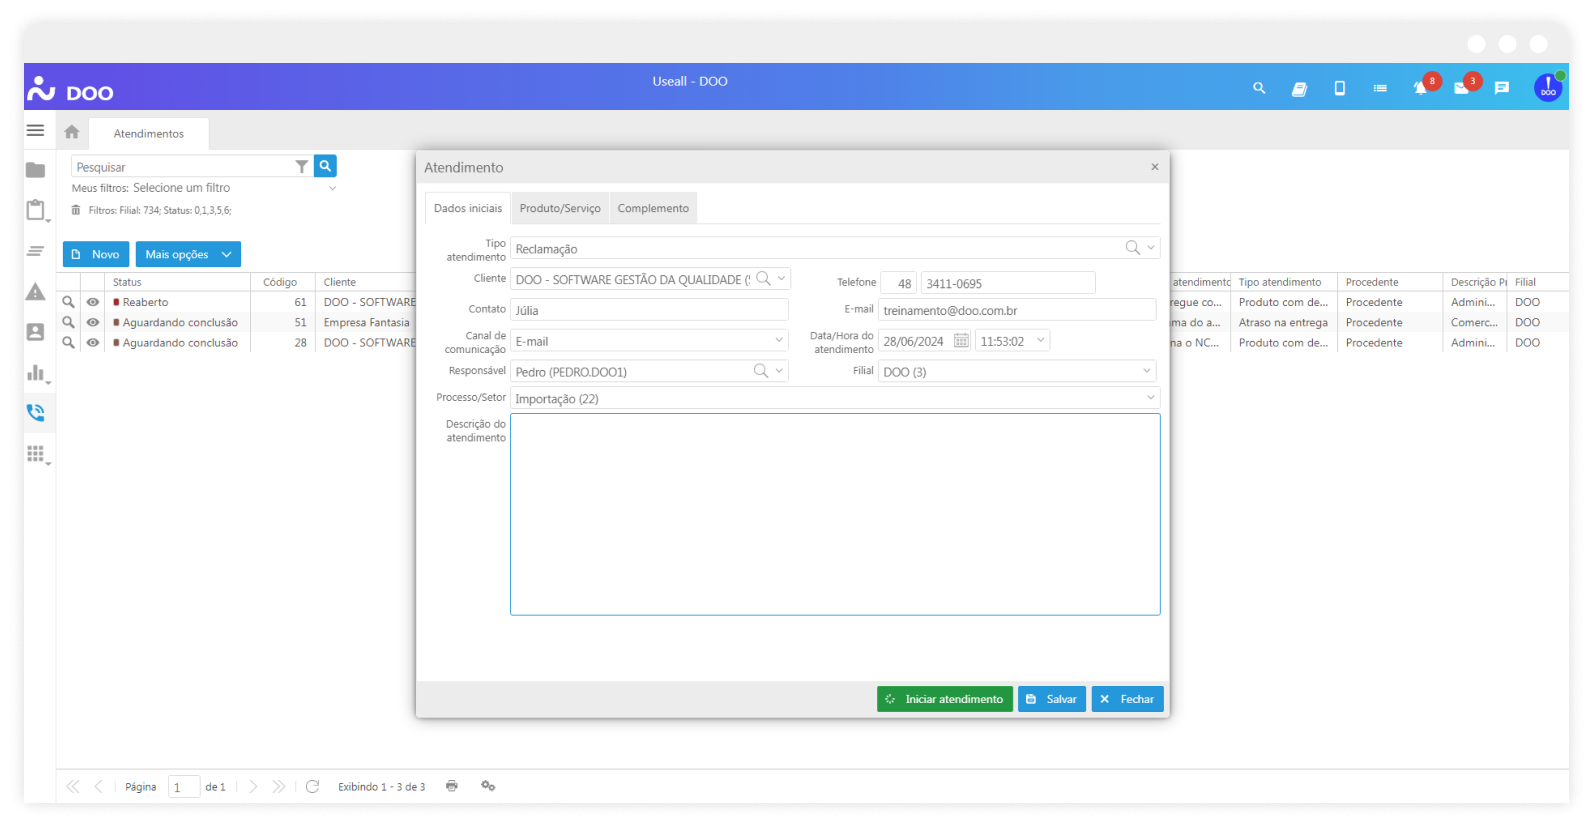Click the mobile device icon in header
The image size is (1593, 827).
point(1339,88)
